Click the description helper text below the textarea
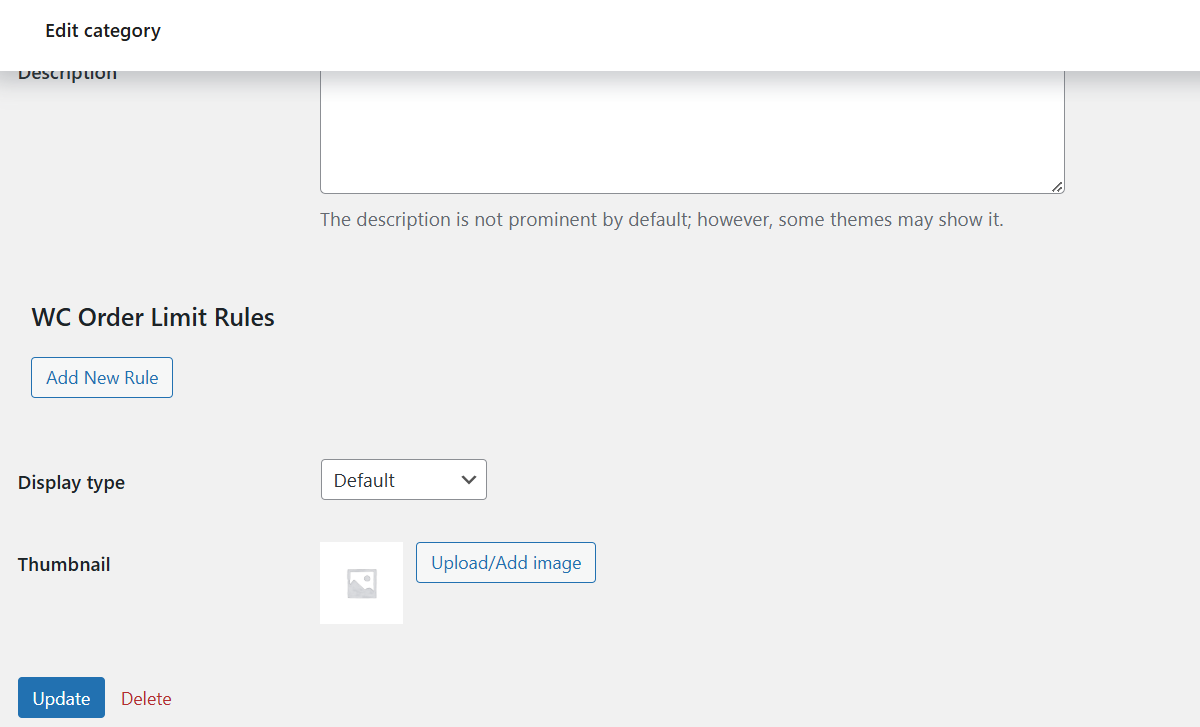This screenshot has height=727, width=1200. 660,219
